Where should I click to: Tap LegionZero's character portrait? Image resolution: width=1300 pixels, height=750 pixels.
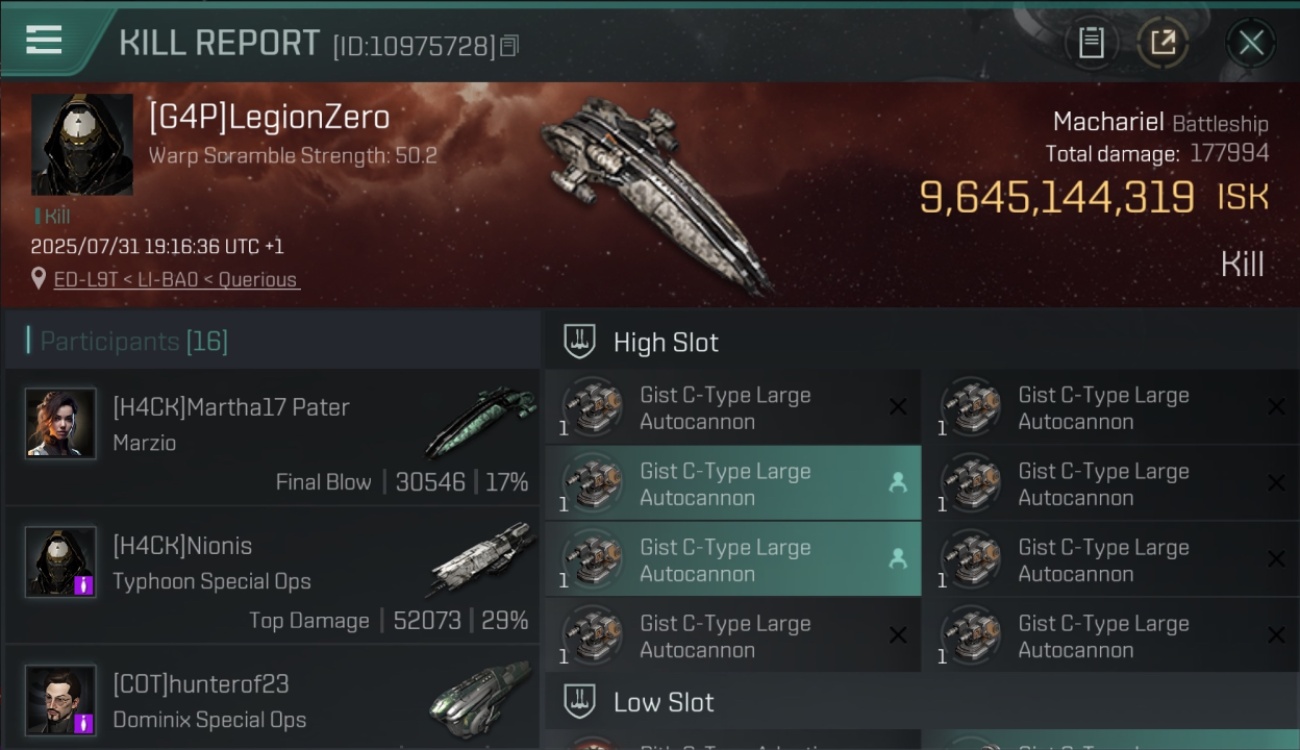pos(82,145)
